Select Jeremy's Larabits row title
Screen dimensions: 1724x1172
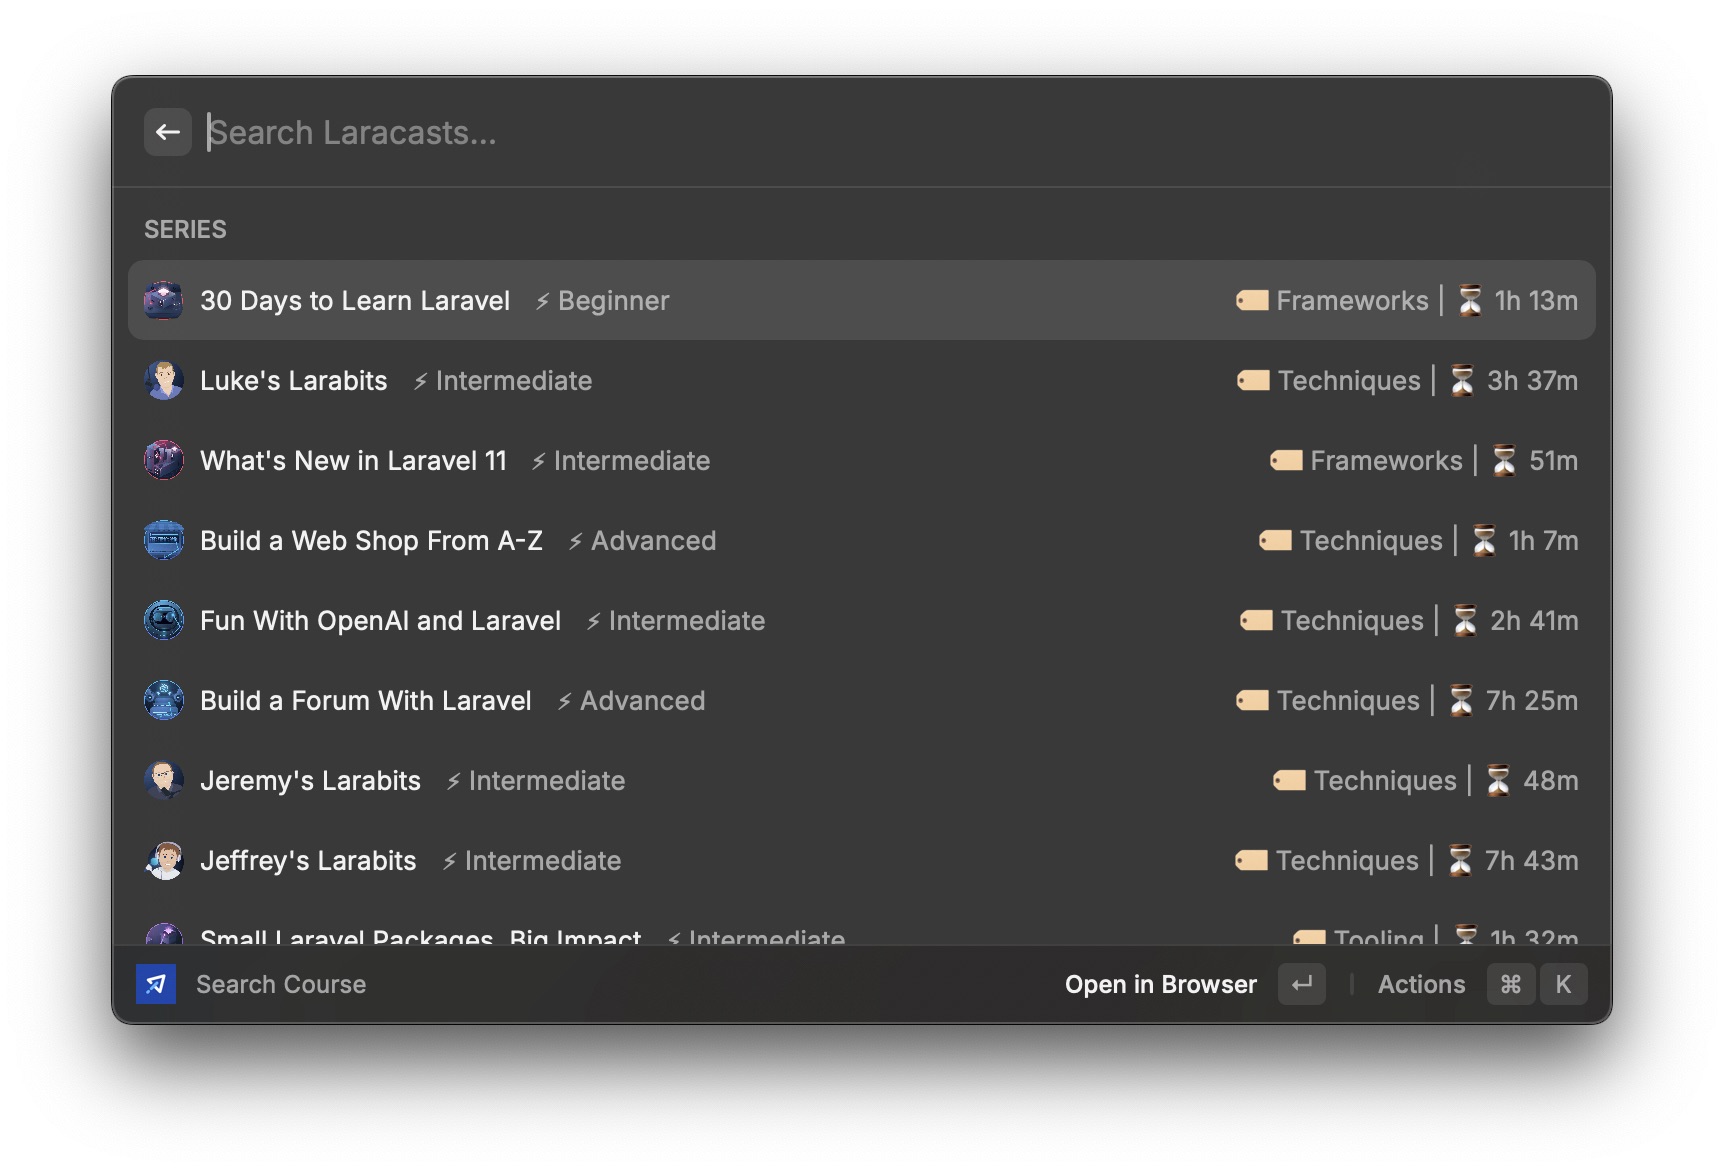point(310,780)
